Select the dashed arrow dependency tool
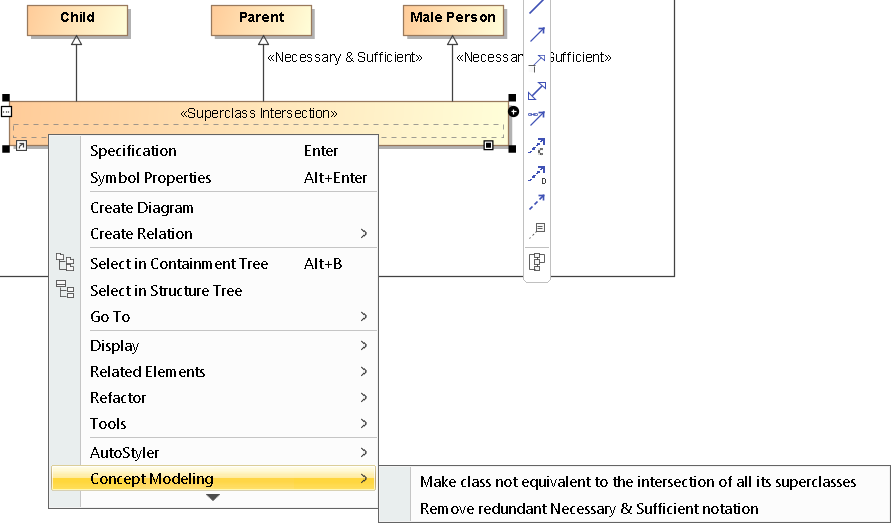This screenshot has width=895, height=527. 537,202
